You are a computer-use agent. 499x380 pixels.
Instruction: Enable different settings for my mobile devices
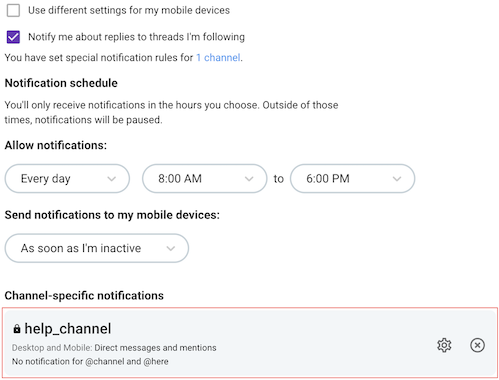click(x=13, y=10)
